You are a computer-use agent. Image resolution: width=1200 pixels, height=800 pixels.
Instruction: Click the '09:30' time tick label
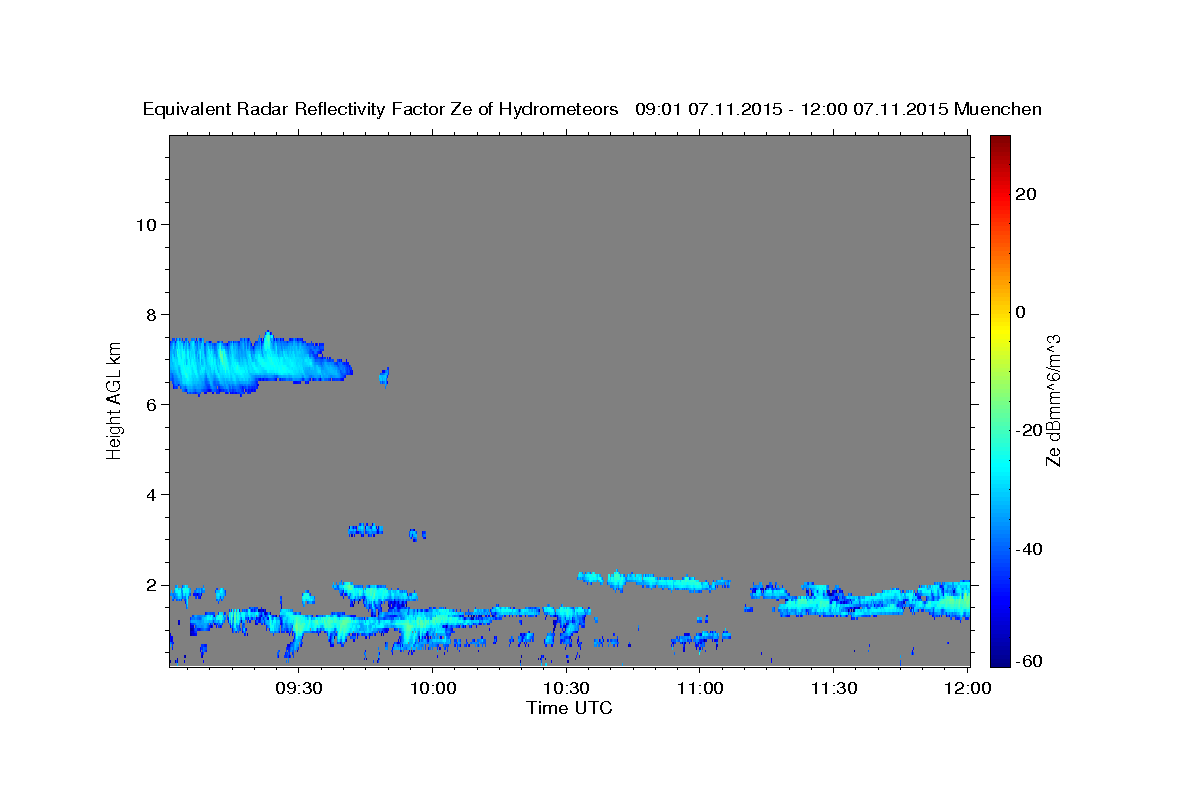(299, 688)
